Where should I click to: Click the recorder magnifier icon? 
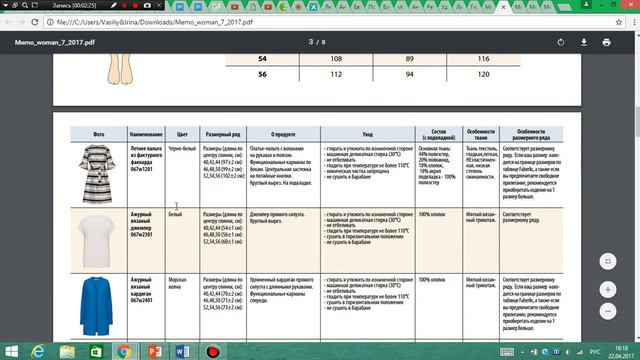pos(25,5)
